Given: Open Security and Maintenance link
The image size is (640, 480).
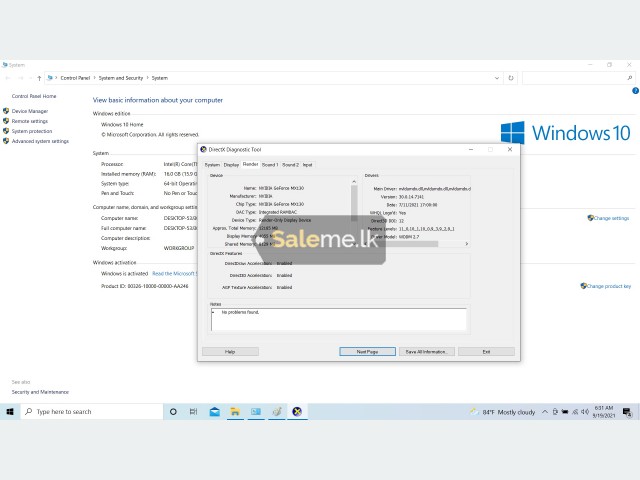Looking at the screenshot, I should click(x=40, y=392).
